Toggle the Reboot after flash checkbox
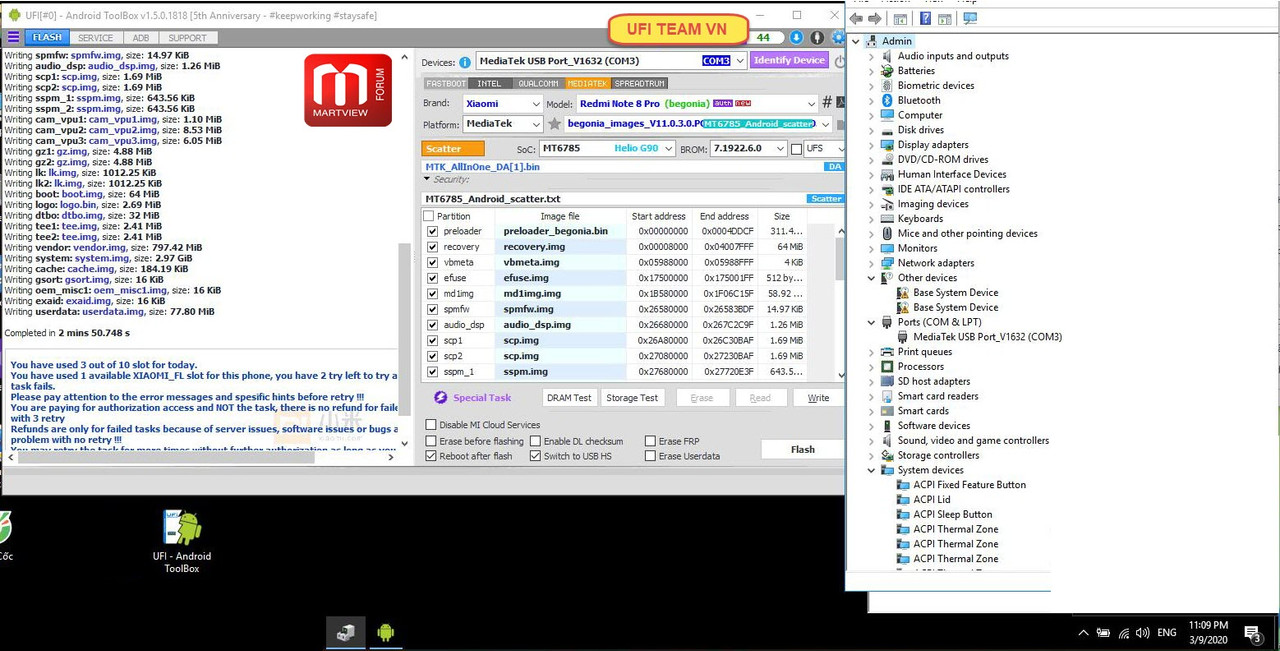 click(x=431, y=456)
